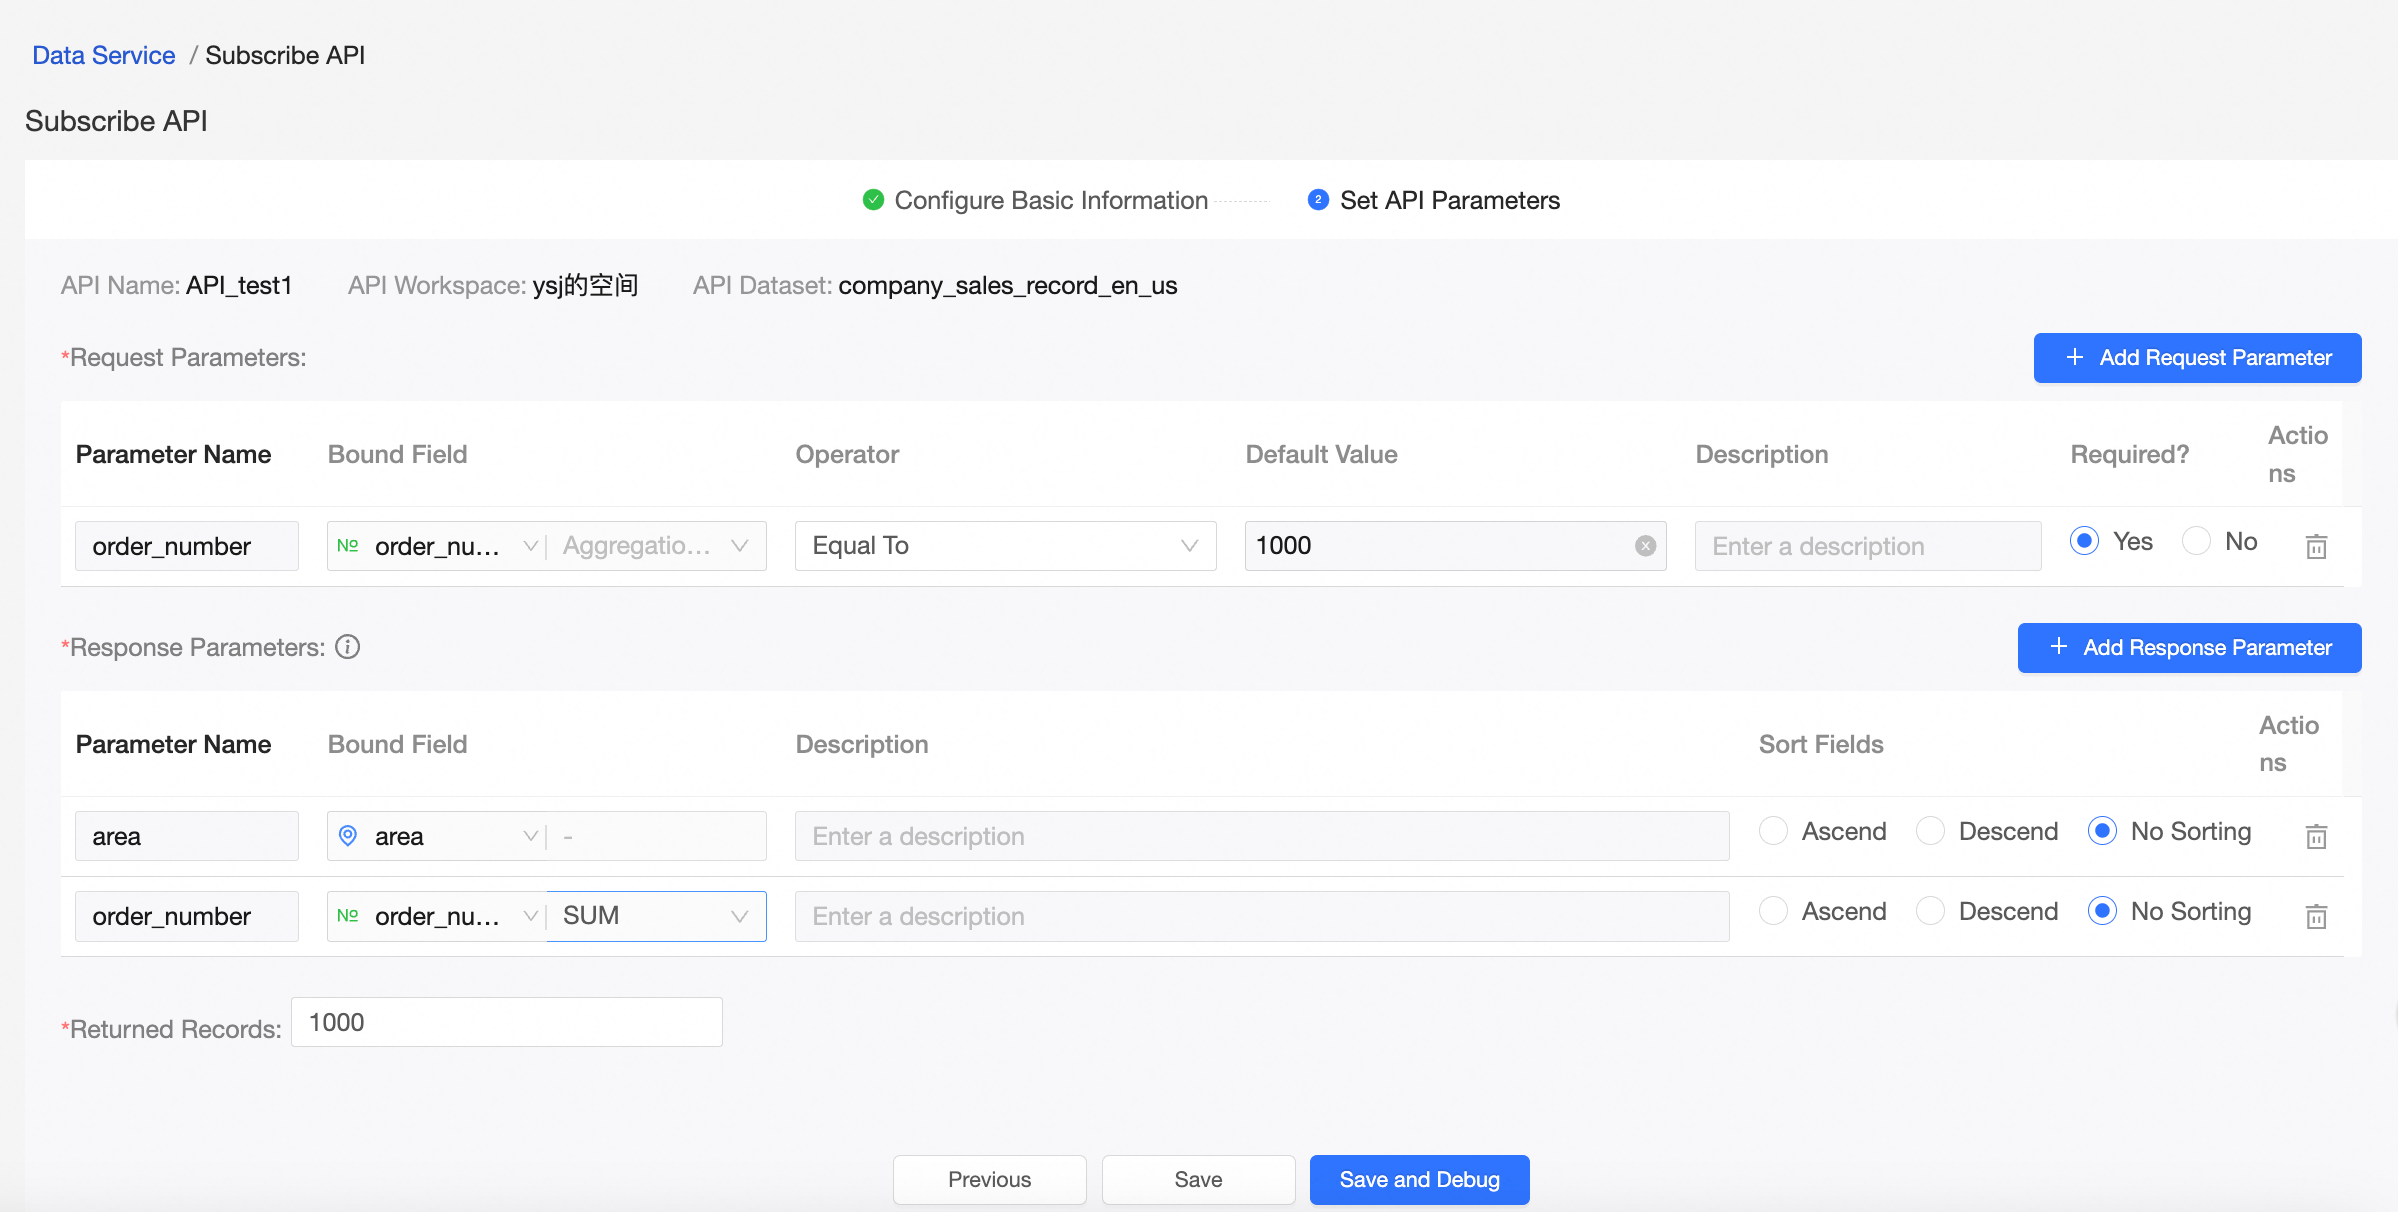The image size is (2398, 1212).
Task: Open the SUM aggregation dropdown
Action: pyautogui.click(x=655, y=916)
